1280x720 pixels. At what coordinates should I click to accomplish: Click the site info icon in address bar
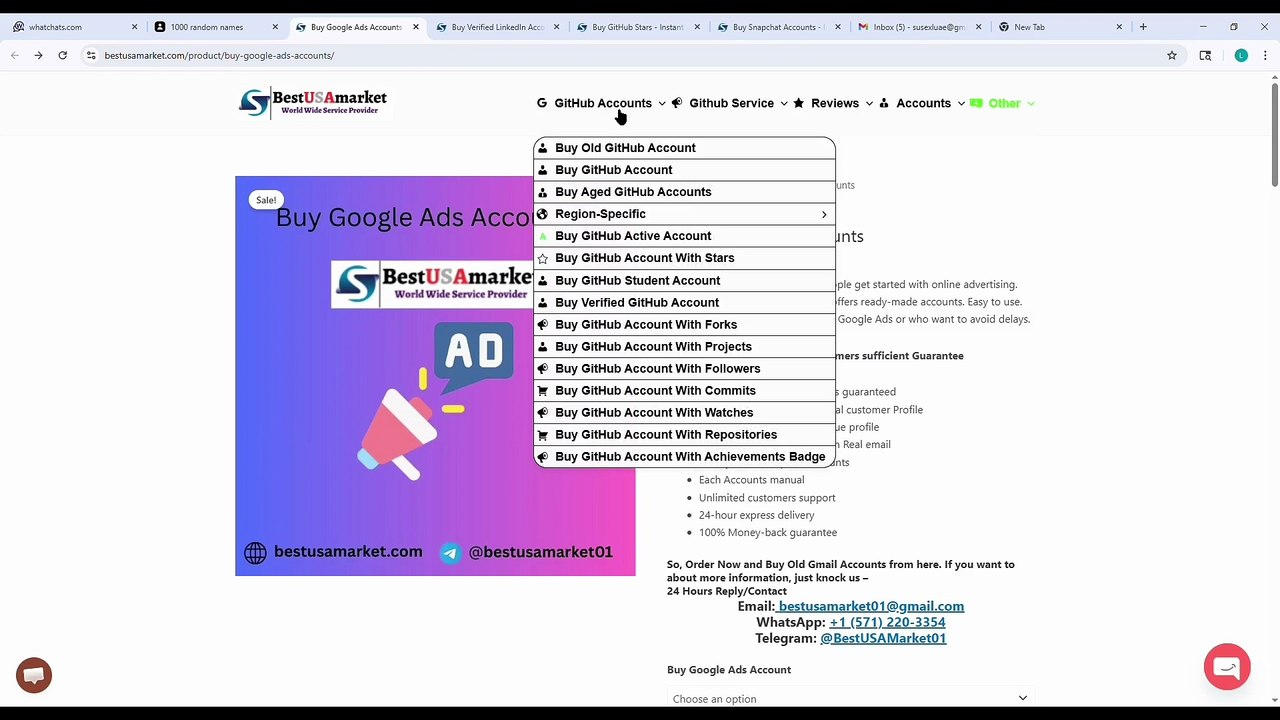coord(91,55)
